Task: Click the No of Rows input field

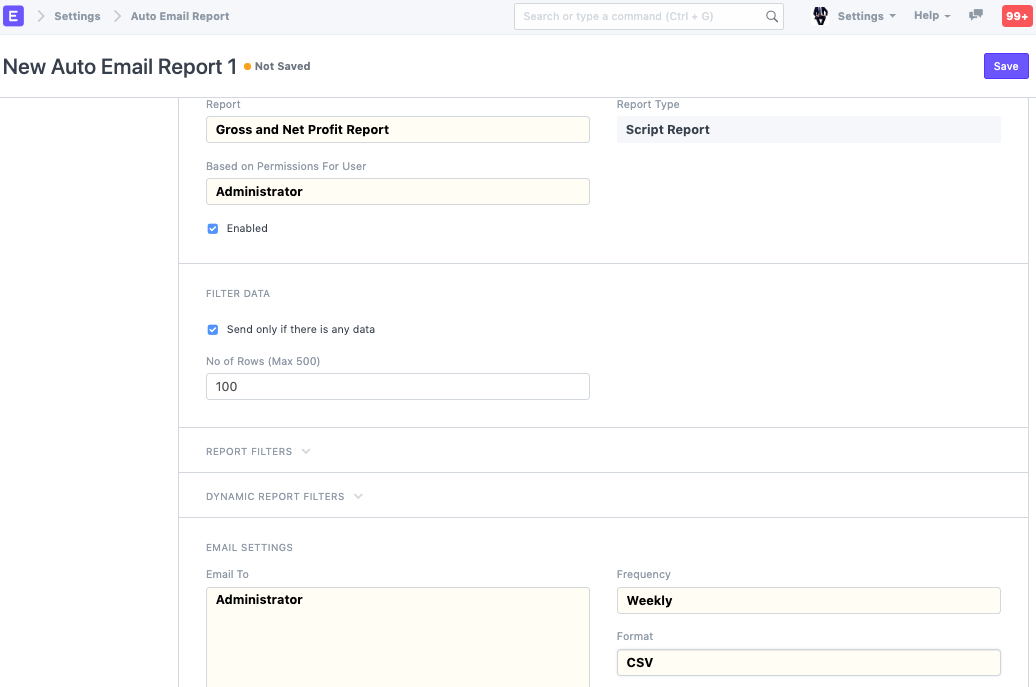Action: point(397,386)
